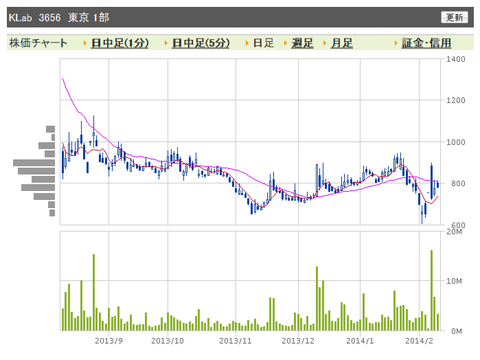
Task: Click the 0M volume axis label
Action: point(457,331)
